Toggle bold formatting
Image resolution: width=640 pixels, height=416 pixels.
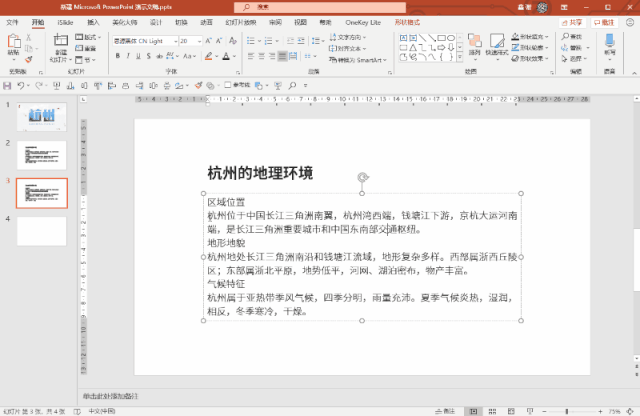[x=118, y=56]
